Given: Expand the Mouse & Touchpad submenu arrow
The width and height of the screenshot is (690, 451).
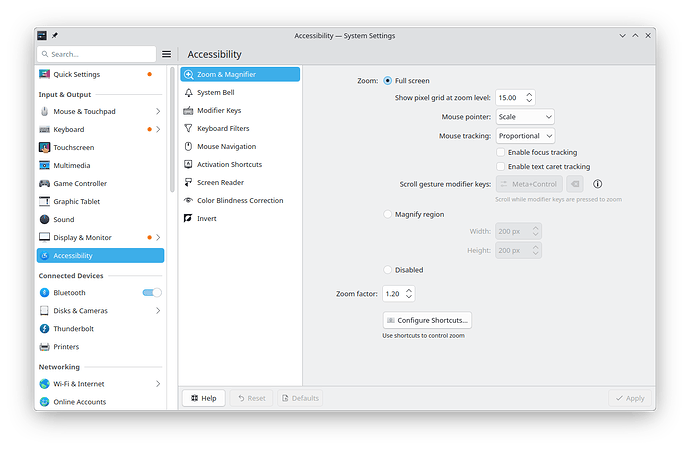Looking at the screenshot, I should point(158,111).
